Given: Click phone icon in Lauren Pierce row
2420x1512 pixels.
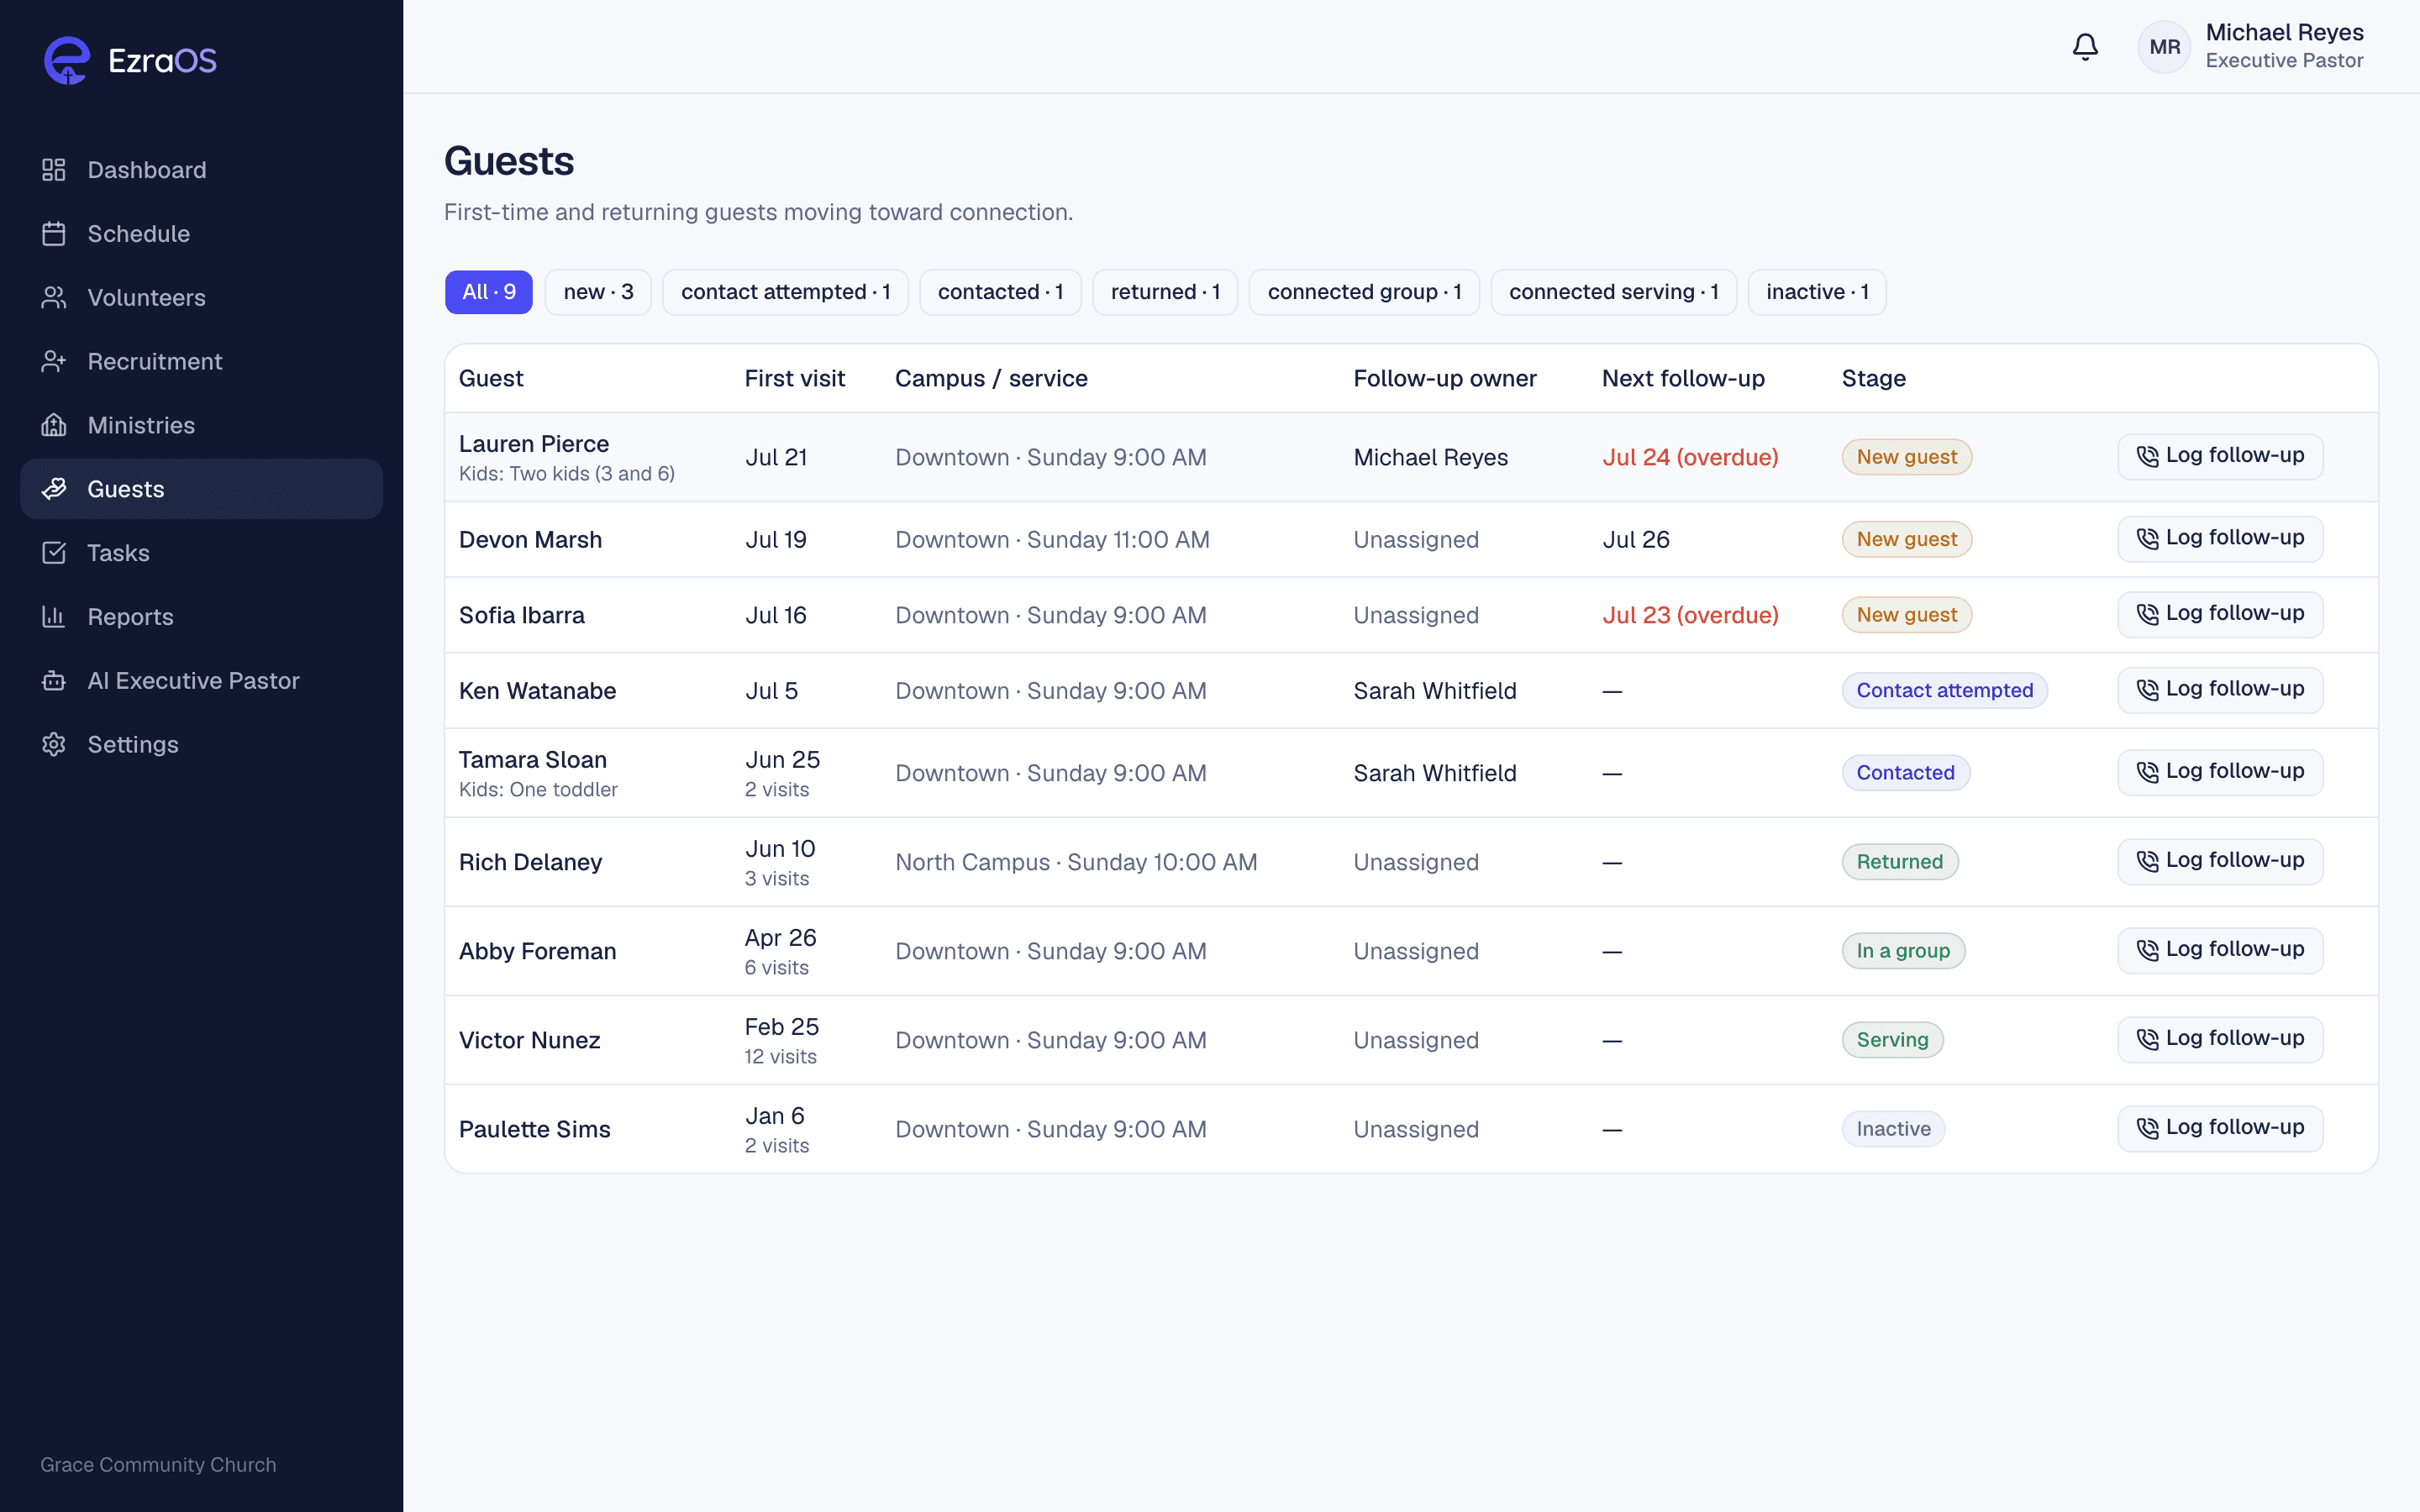Looking at the screenshot, I should click(x=2147, y=456).
